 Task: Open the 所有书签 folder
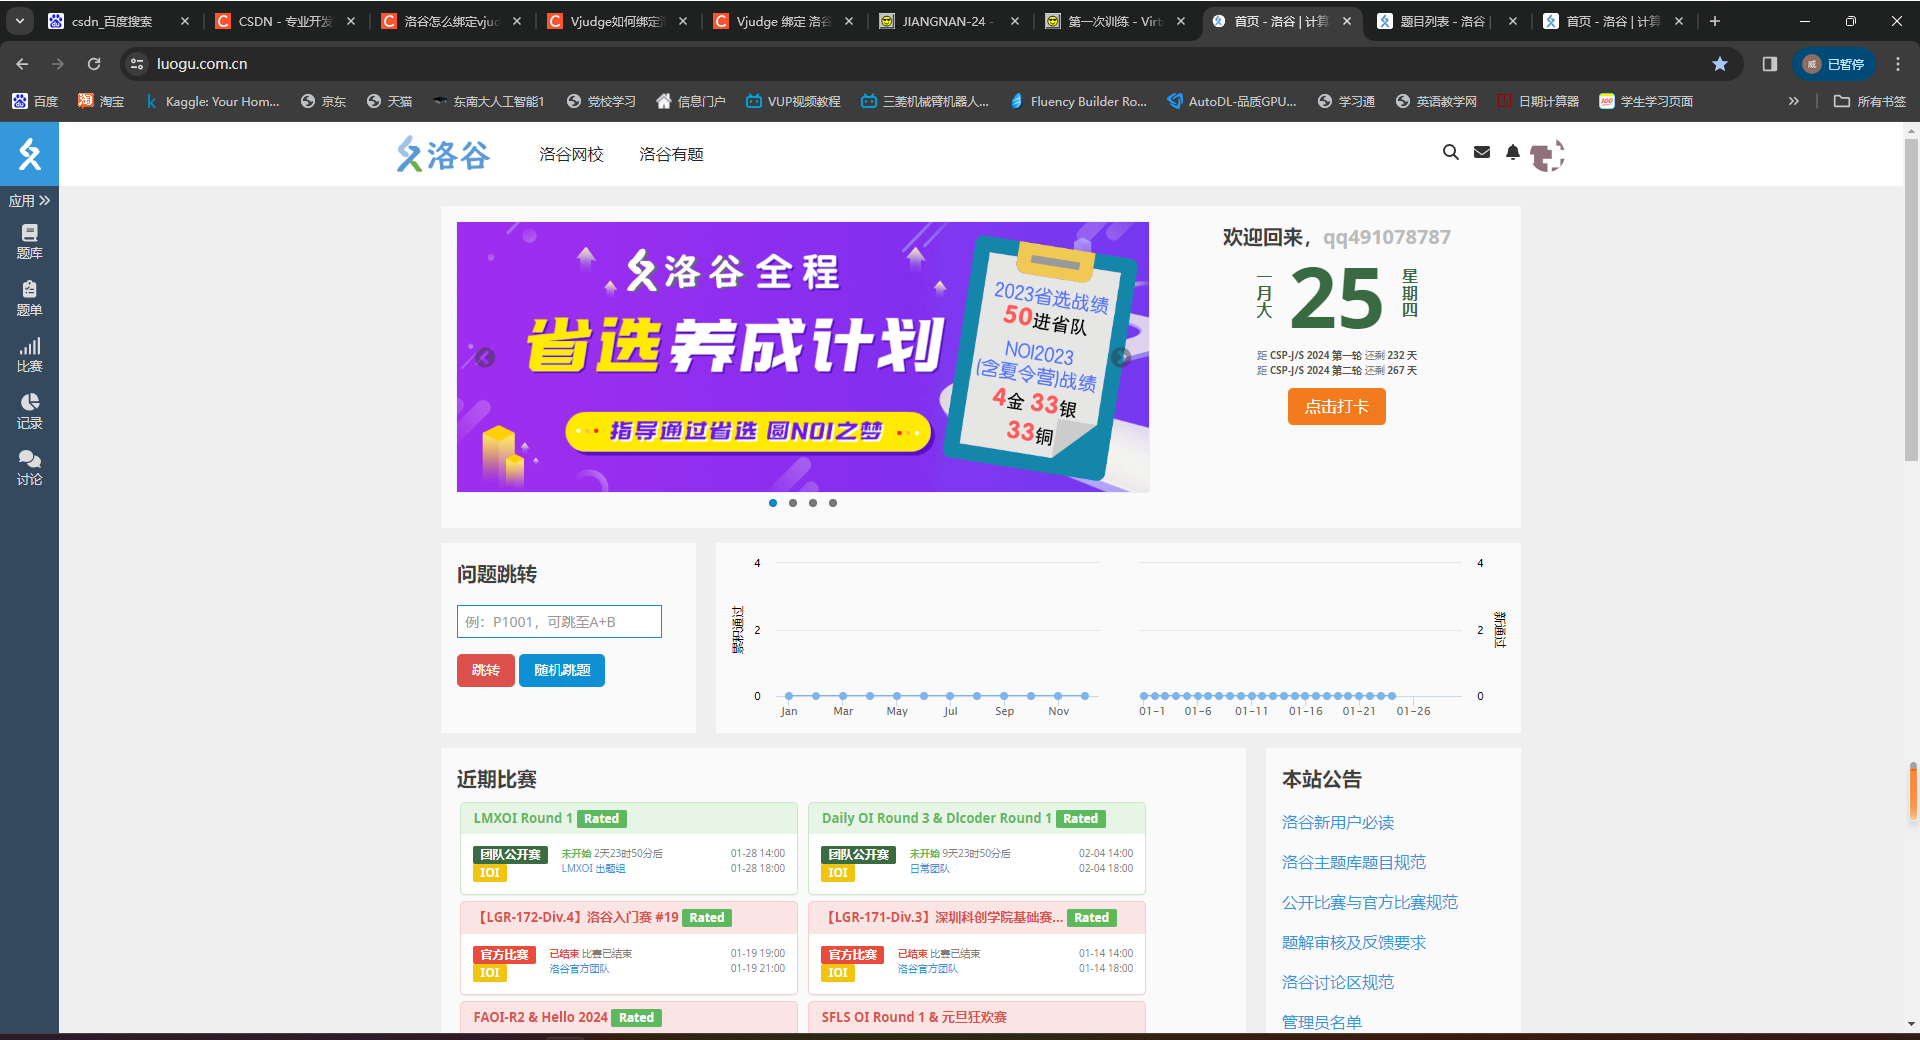[x=1869, y=100]
